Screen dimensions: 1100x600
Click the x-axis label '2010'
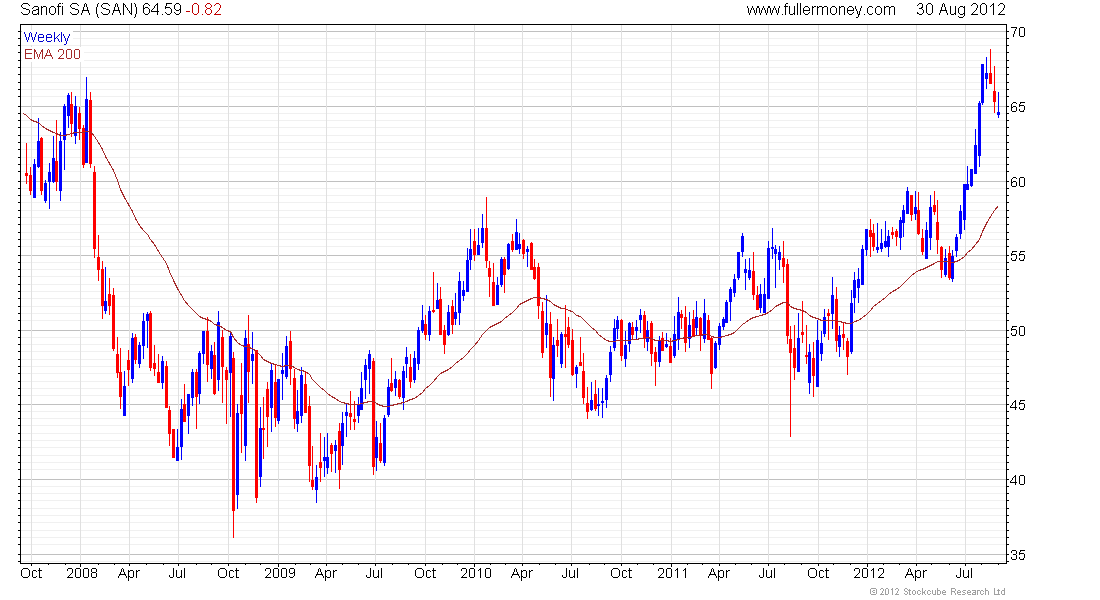[476, 573]
